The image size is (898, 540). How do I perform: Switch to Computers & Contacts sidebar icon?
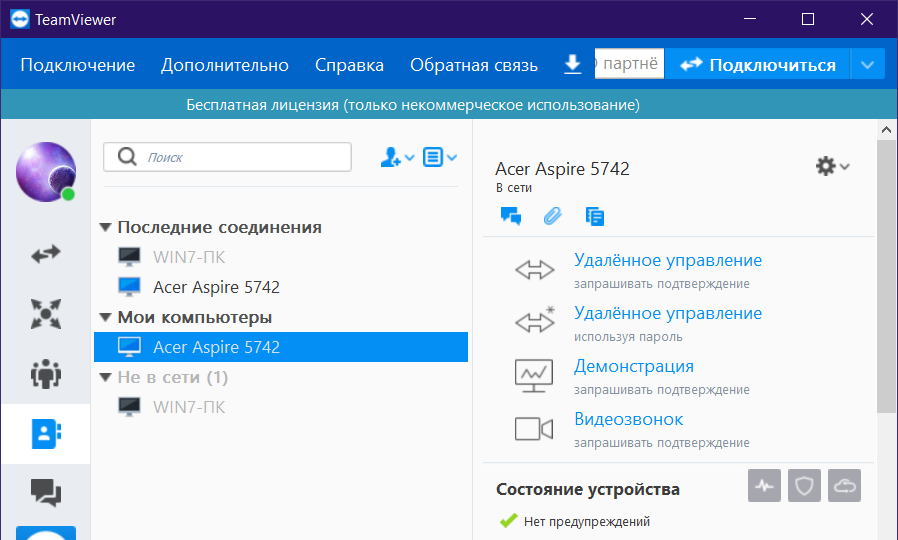(45, 433)
